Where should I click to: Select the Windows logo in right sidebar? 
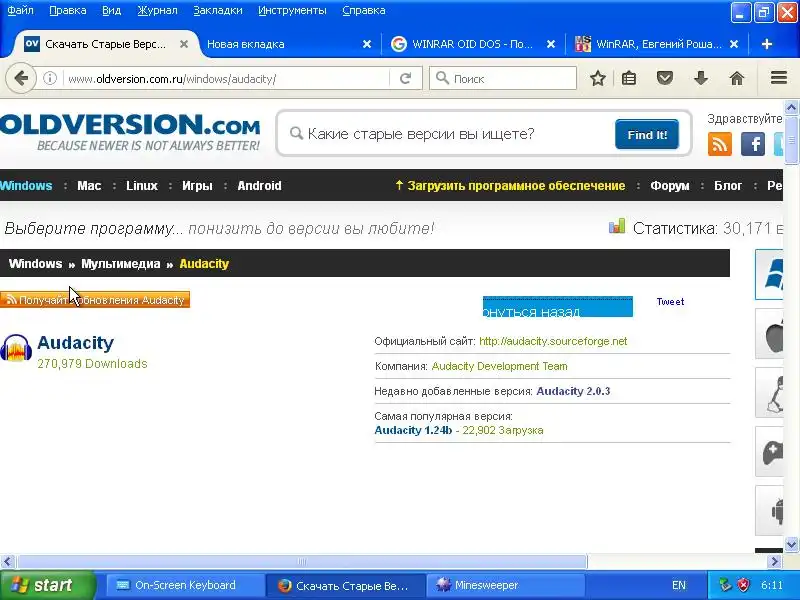point(769,274)
